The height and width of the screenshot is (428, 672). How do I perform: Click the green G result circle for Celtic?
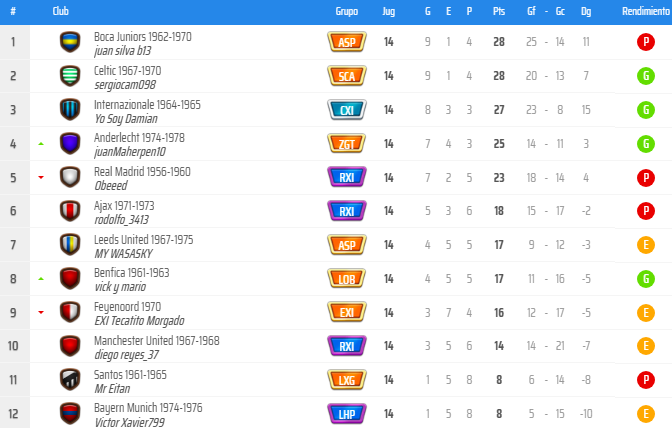(645, 76)
